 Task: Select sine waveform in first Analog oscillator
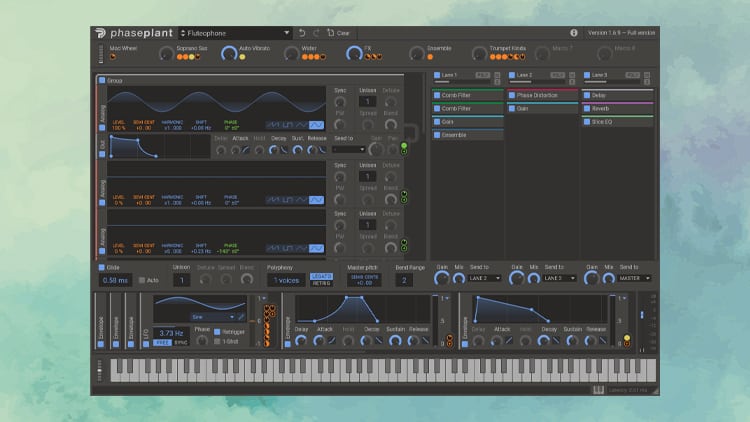(316, 125)
